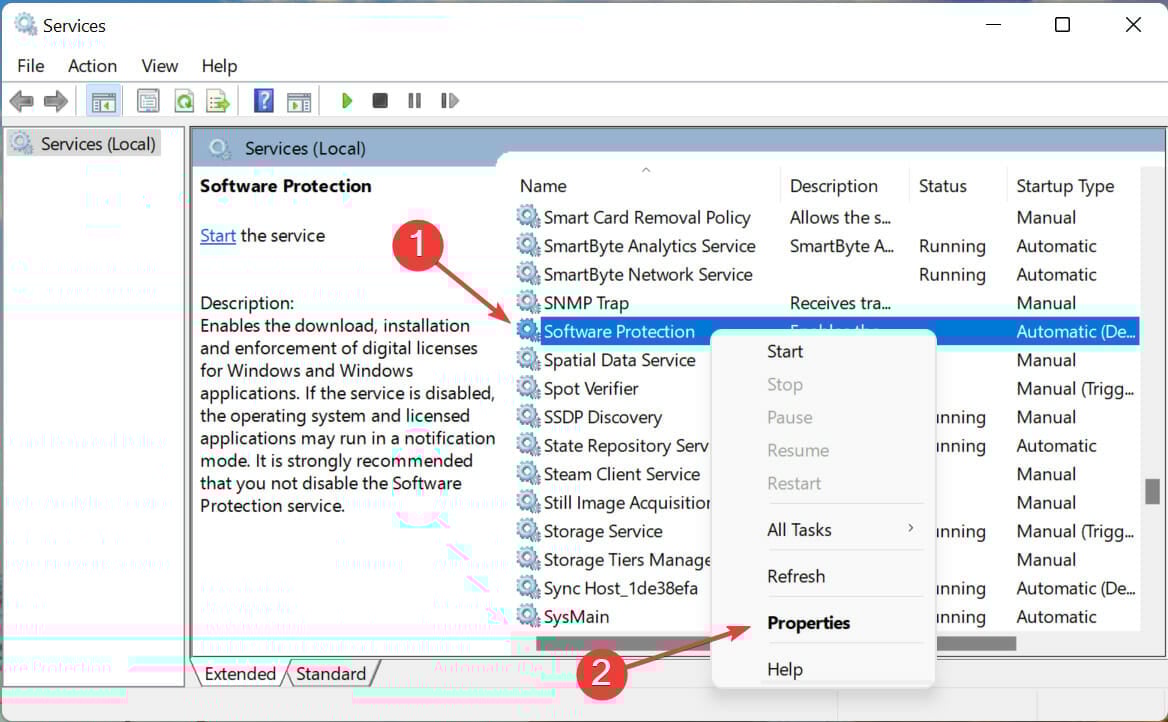Click the Services title bar gear icon
This screenshot has height=722, width=1168.
[x=26, y=25]
